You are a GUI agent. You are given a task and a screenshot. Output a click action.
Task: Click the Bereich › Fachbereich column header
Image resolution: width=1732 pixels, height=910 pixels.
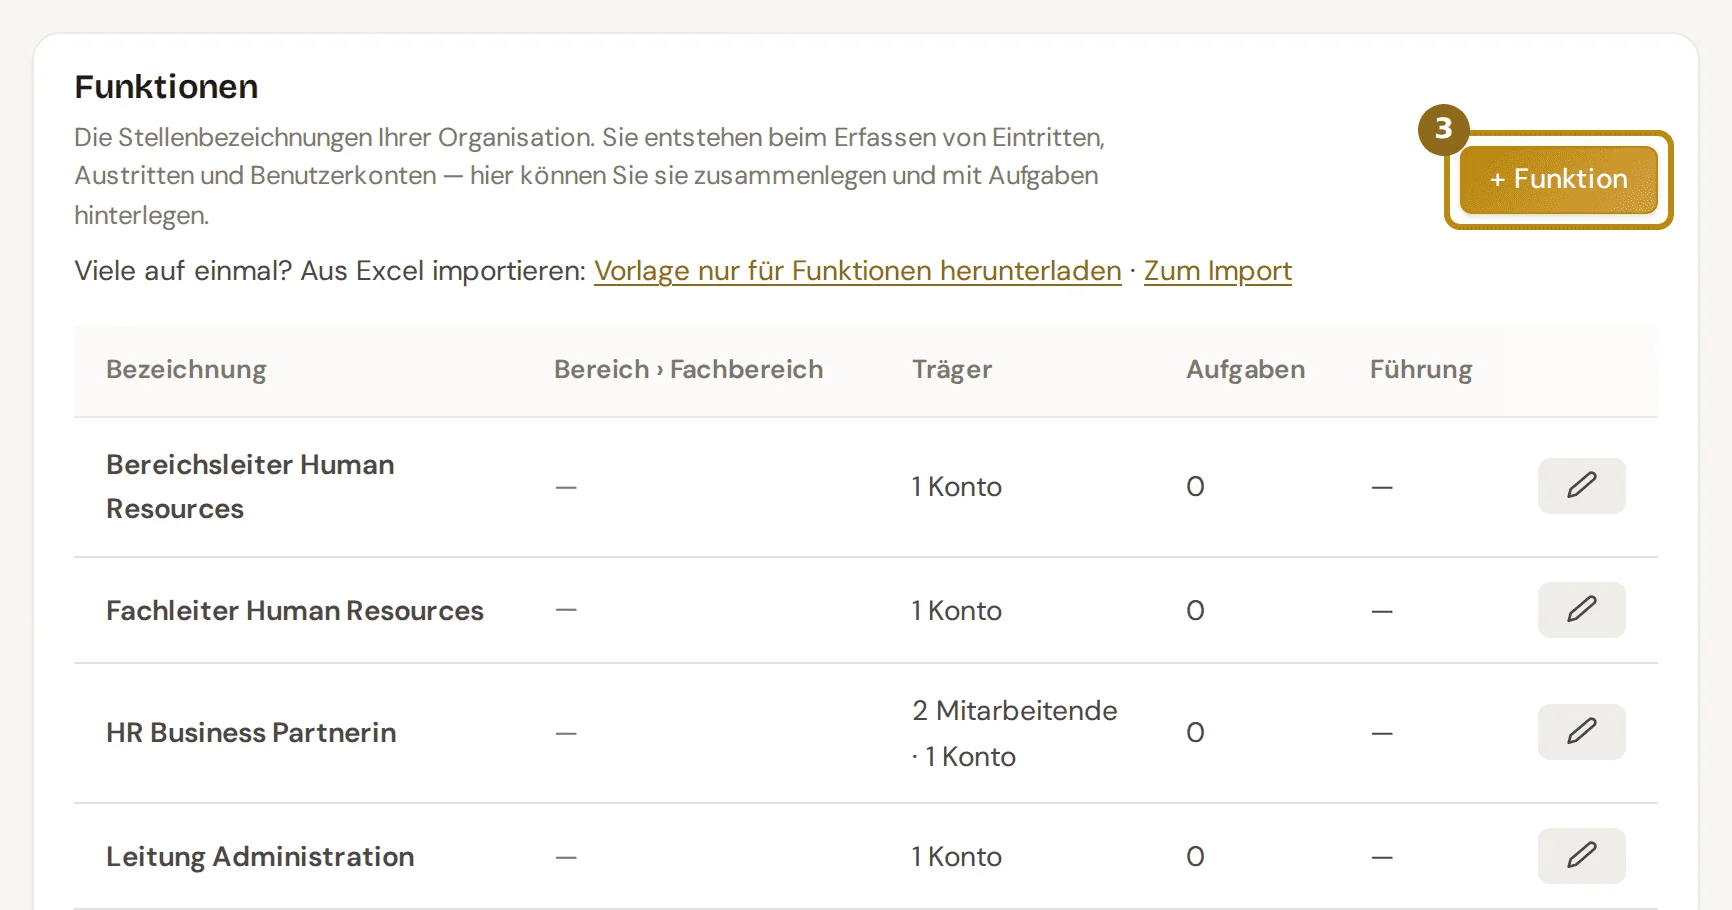(688, 370)
